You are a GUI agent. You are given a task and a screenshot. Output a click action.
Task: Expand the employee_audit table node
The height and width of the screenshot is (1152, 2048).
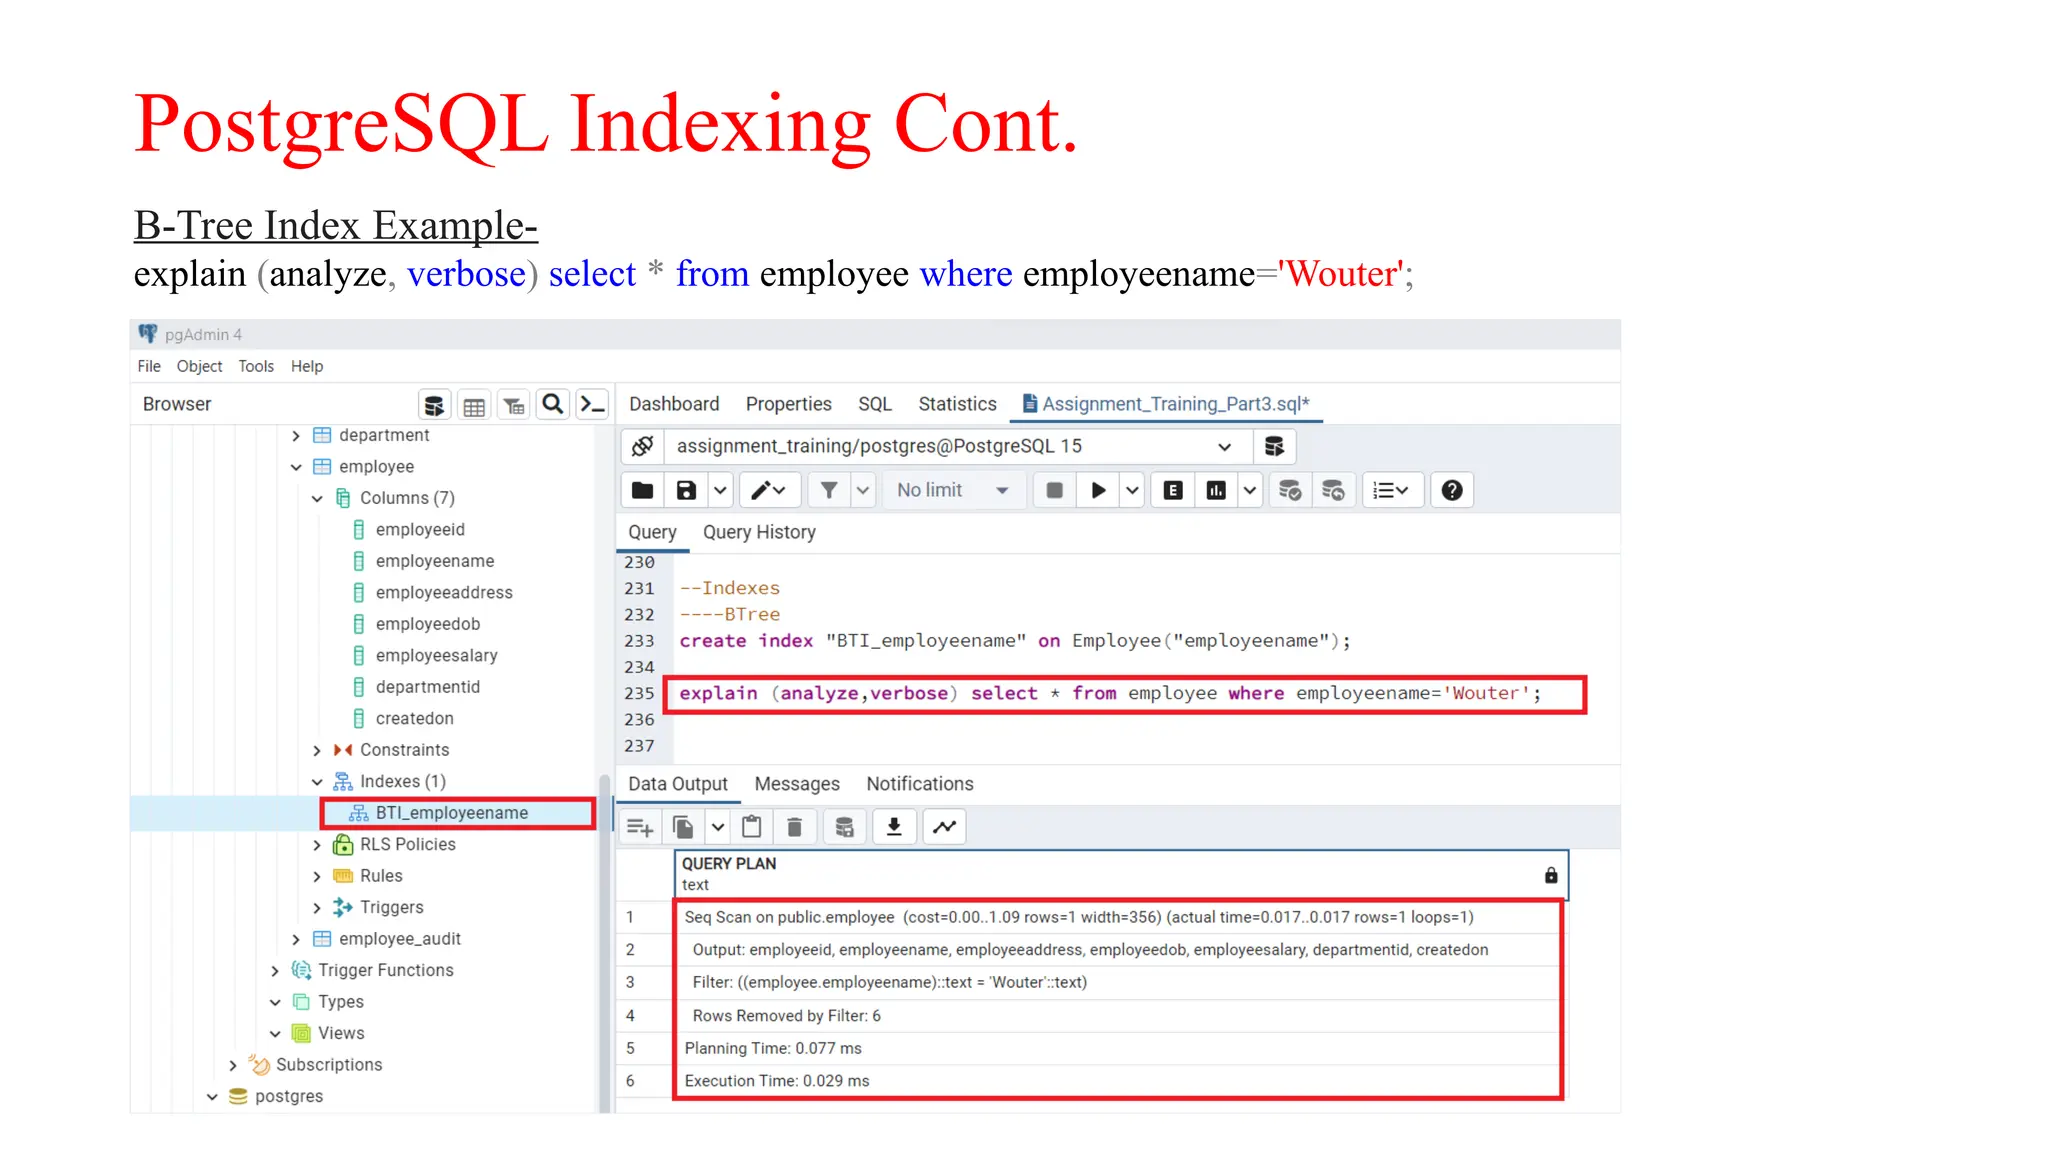click(296, 939)
